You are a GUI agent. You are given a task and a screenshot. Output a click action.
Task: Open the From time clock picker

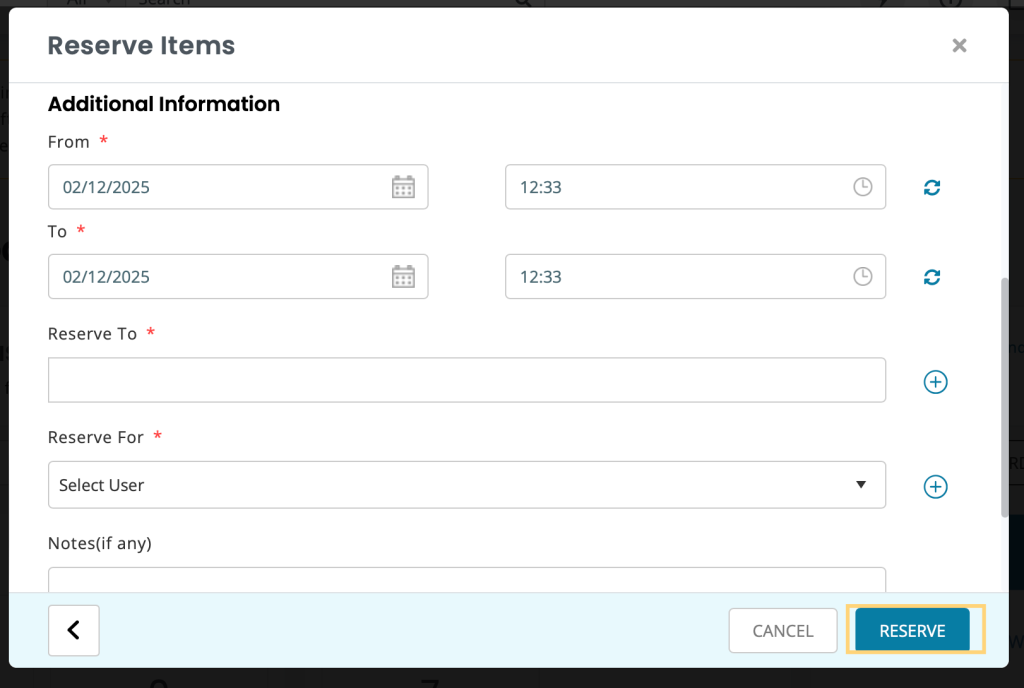pyautogui.click(x=863, y=187)
